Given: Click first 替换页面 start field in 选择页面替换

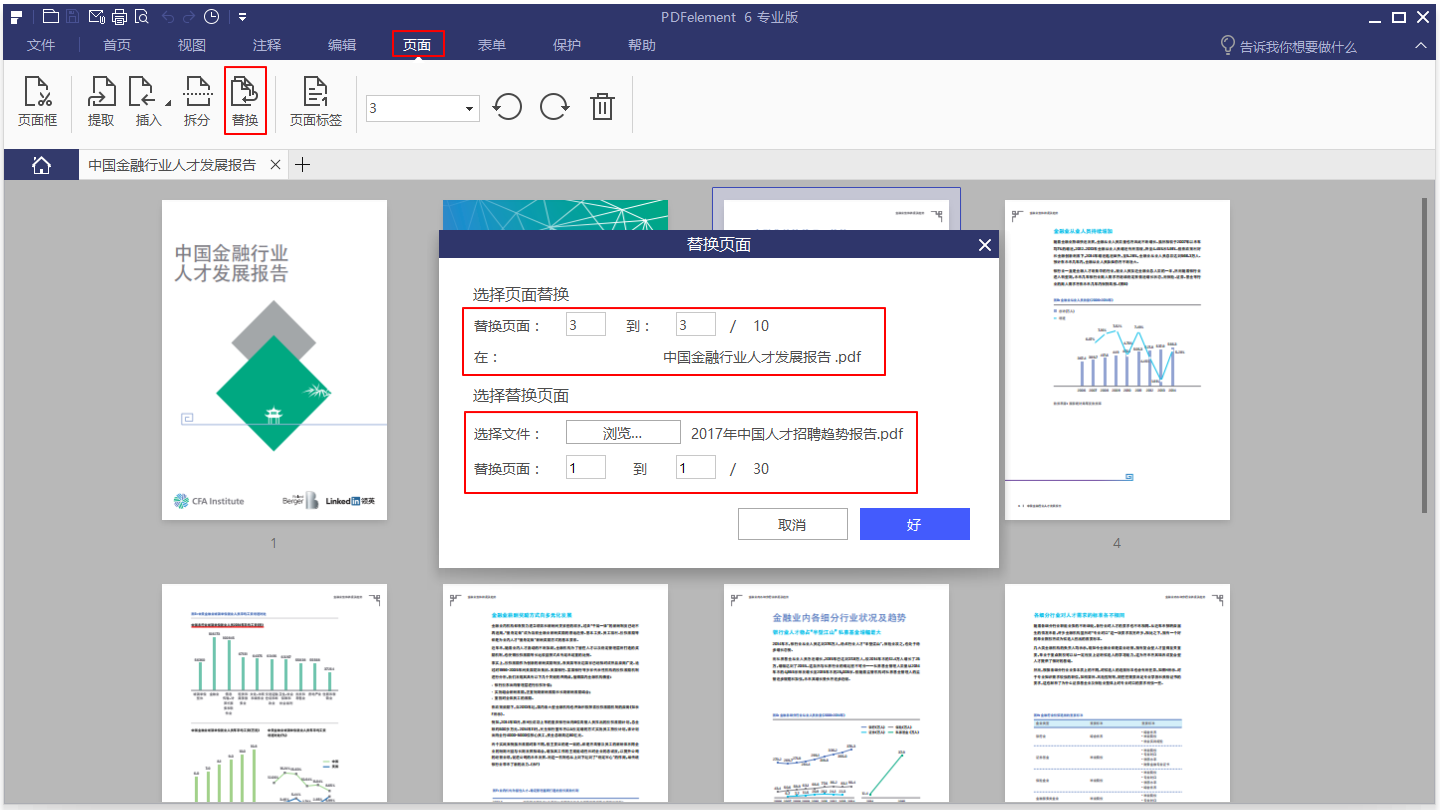Looking at the screenshot, I should coord(586,325).
